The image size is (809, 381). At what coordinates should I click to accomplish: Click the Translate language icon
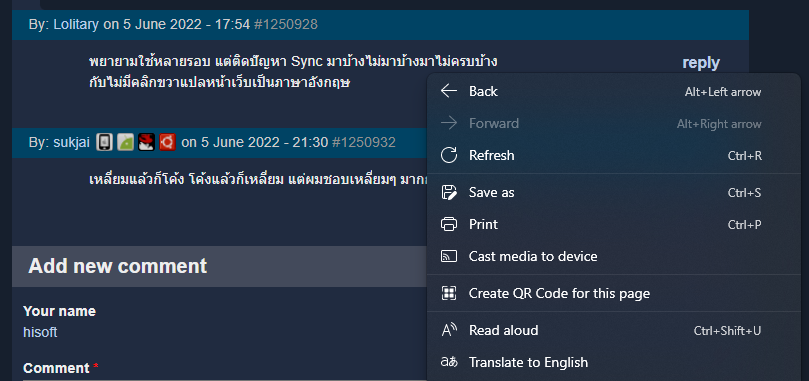pos(449,362)
